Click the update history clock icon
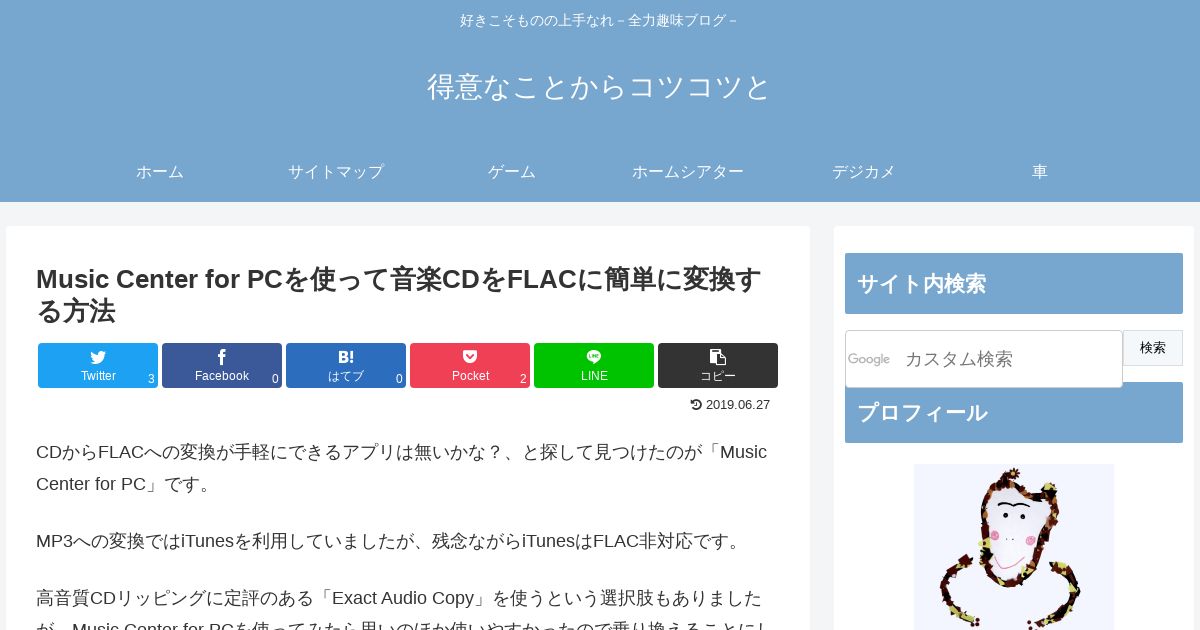 (x=696, y=405)
